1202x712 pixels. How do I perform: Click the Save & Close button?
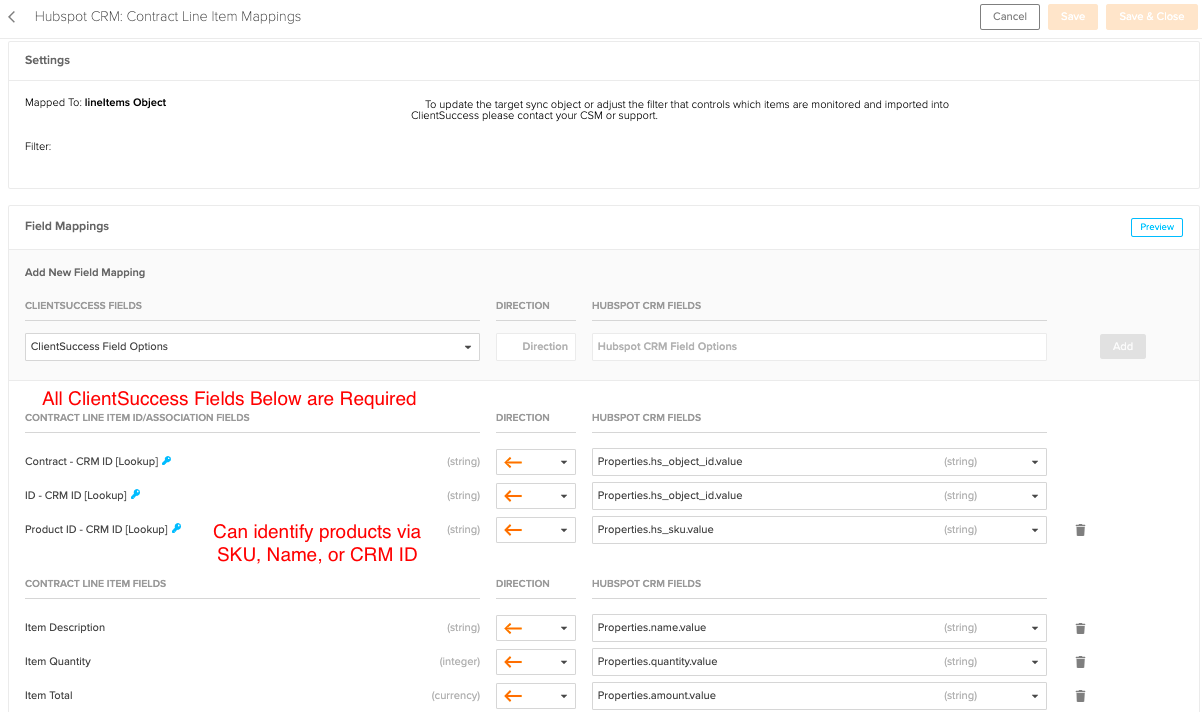tap(1152, 17)
